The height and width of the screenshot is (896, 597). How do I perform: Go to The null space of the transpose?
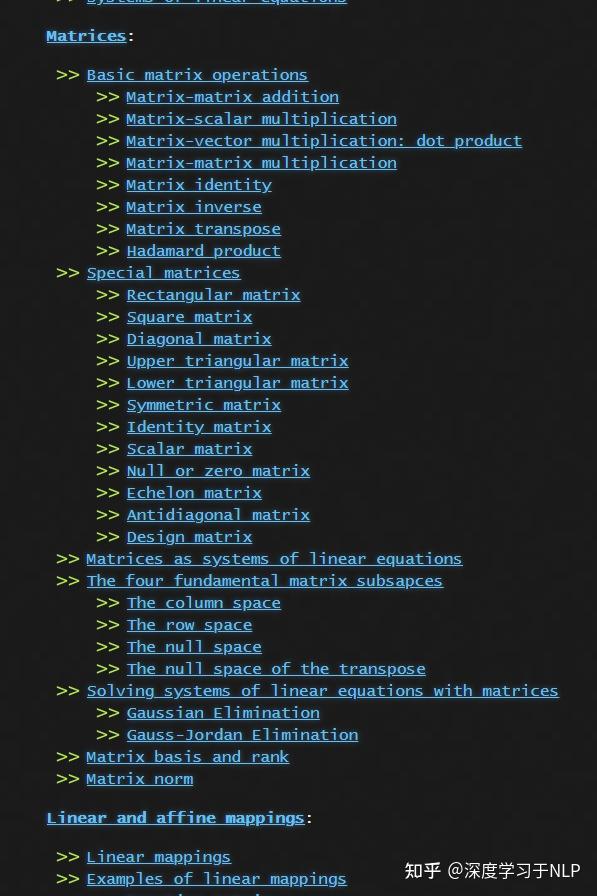[x=276, y=669]
